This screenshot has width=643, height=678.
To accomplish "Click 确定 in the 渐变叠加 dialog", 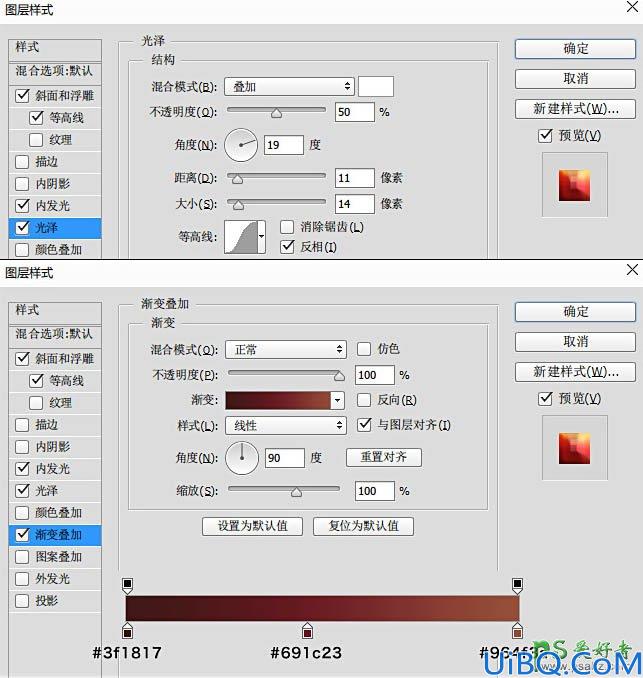I will [x=575, y=312].
